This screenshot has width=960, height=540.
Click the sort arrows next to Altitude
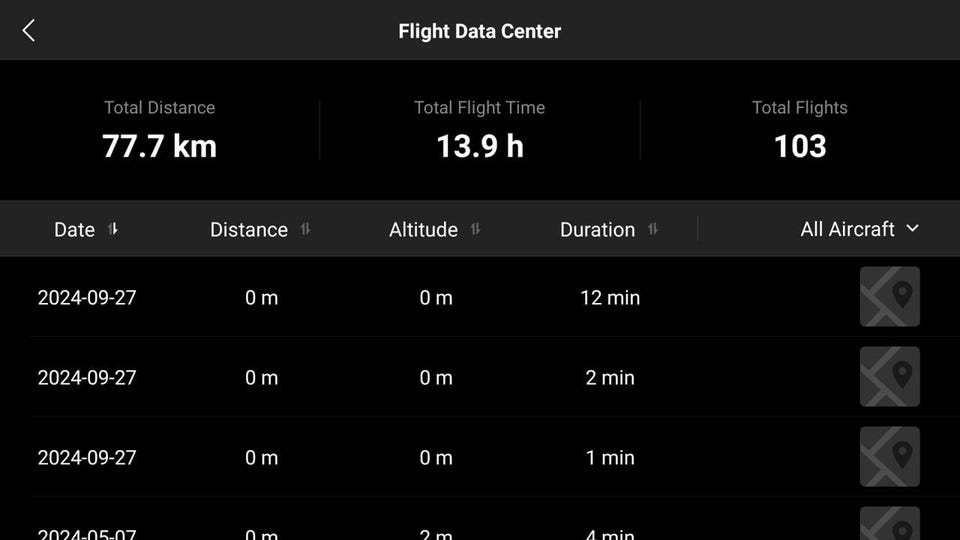point(475,229)
